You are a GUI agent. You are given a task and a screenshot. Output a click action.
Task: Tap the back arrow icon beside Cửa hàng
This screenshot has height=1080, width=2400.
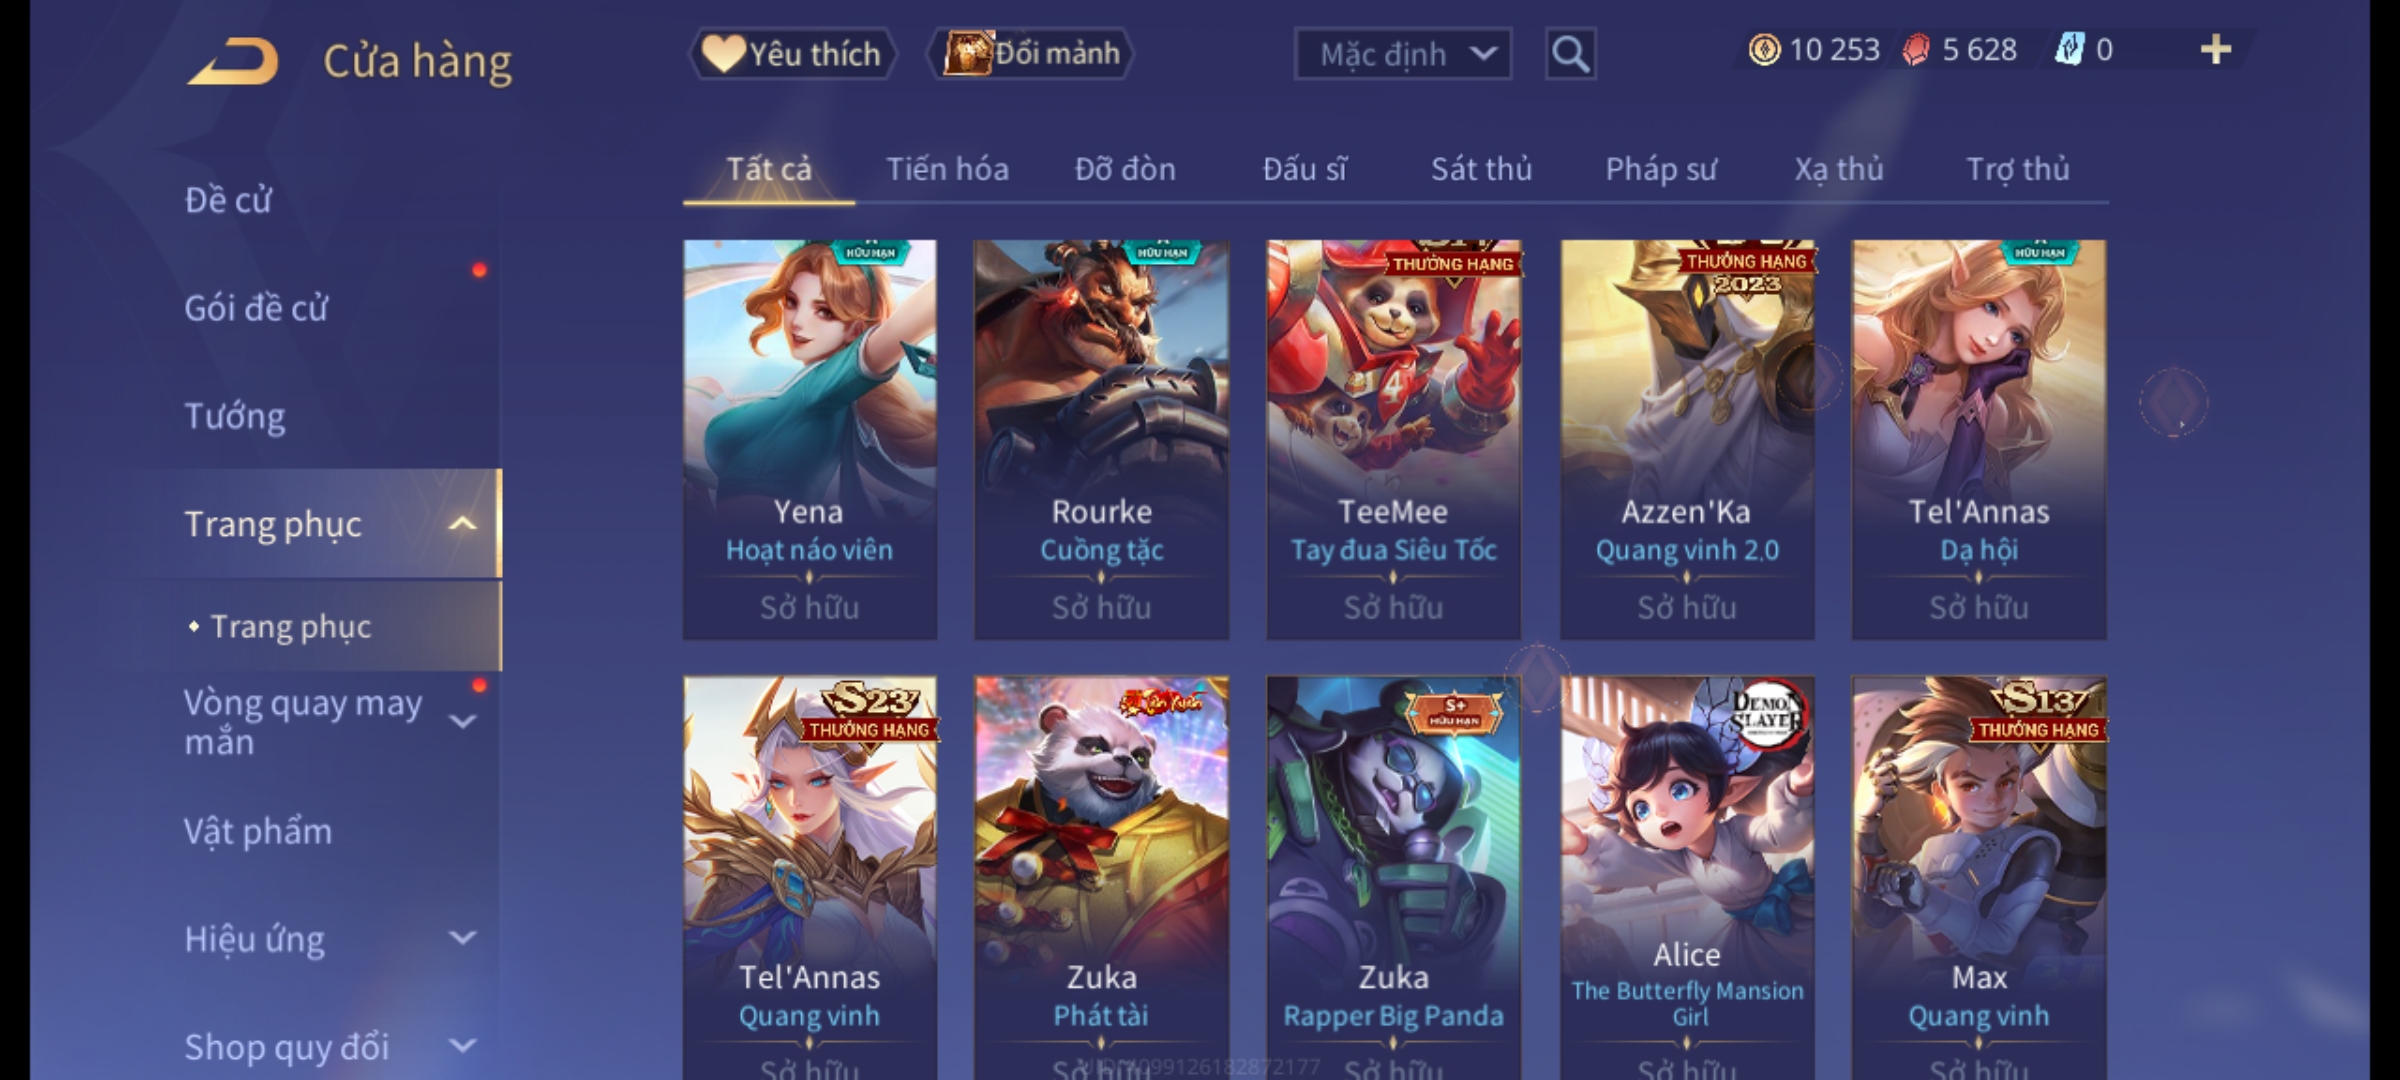[233, 61]
